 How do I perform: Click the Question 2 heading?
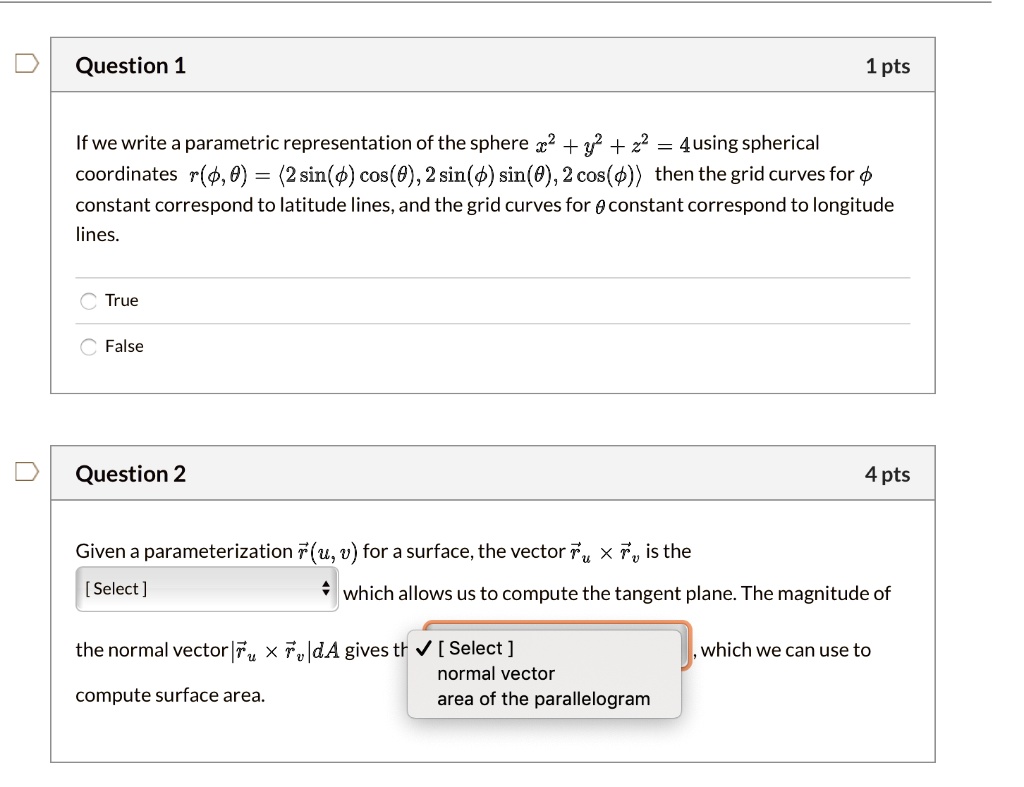[x=131, y=474]
